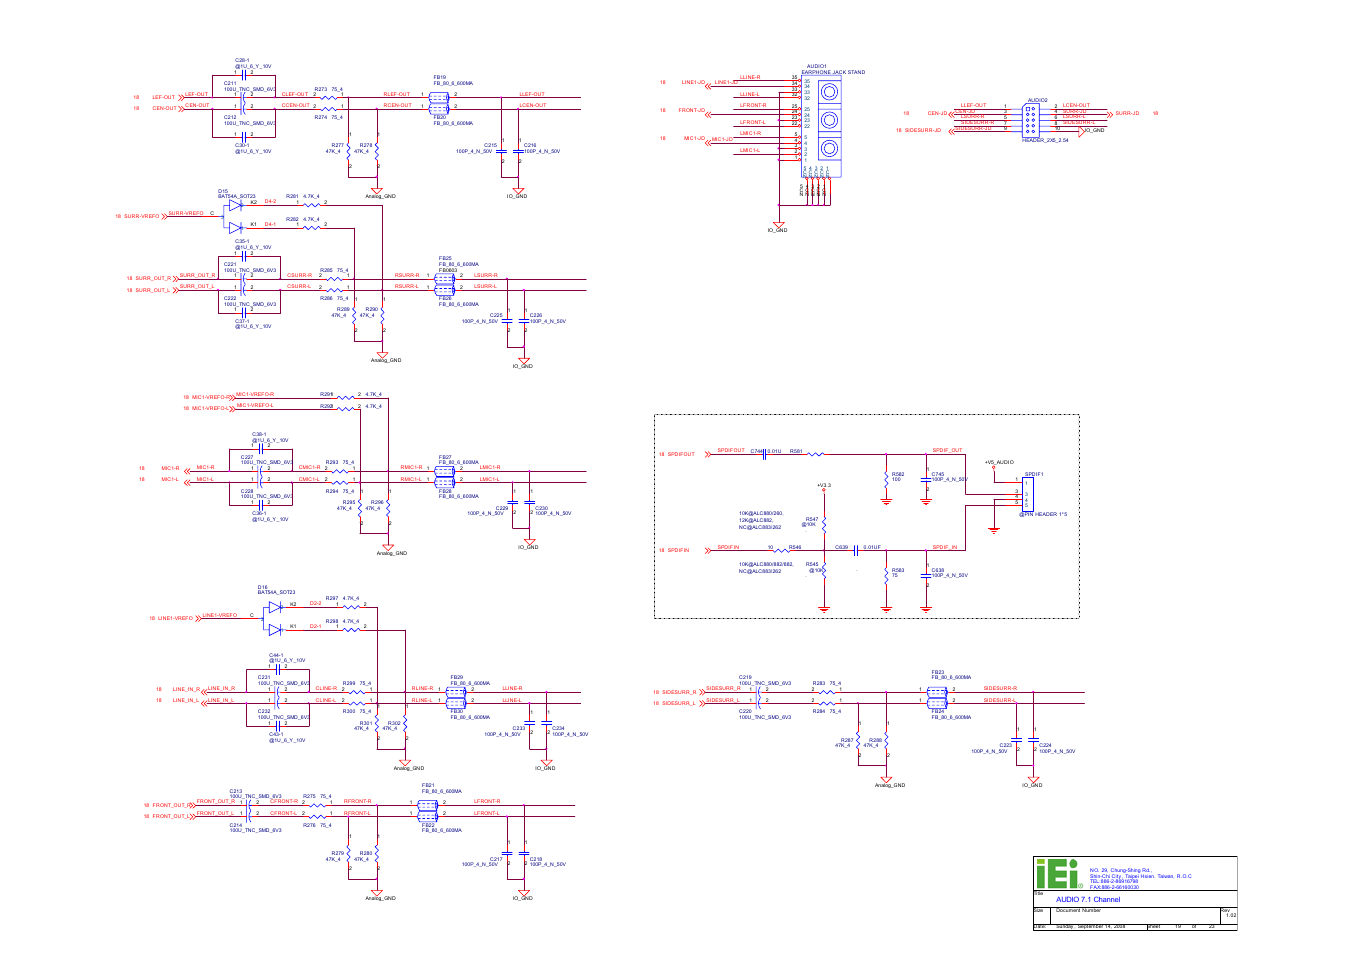Click the 'EARPHONE JACK STAND' label
Viewport: 1350px width, 954px height.
[x=833, y=72]
